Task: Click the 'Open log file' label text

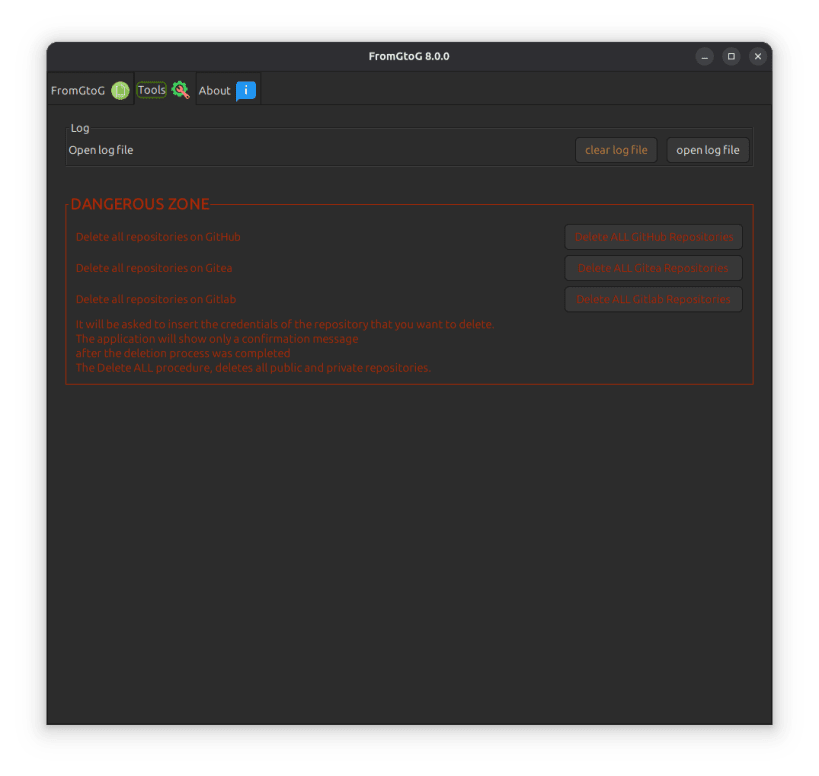Action: (101, 150)
